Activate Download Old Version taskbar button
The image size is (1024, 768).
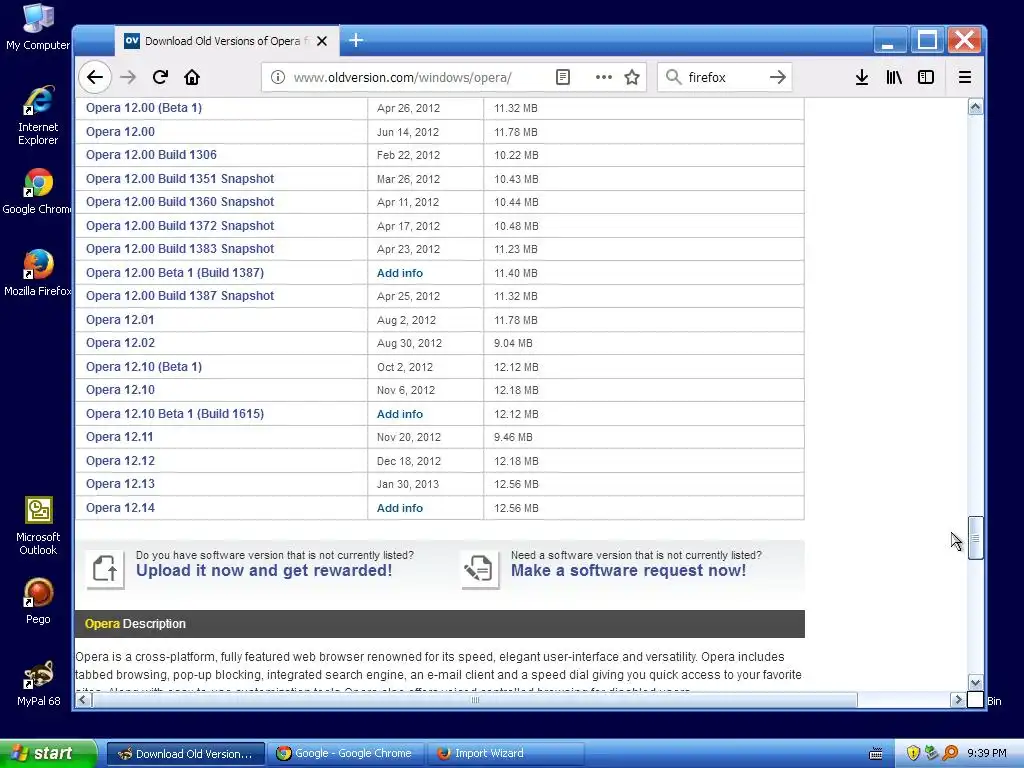(186, 753)
